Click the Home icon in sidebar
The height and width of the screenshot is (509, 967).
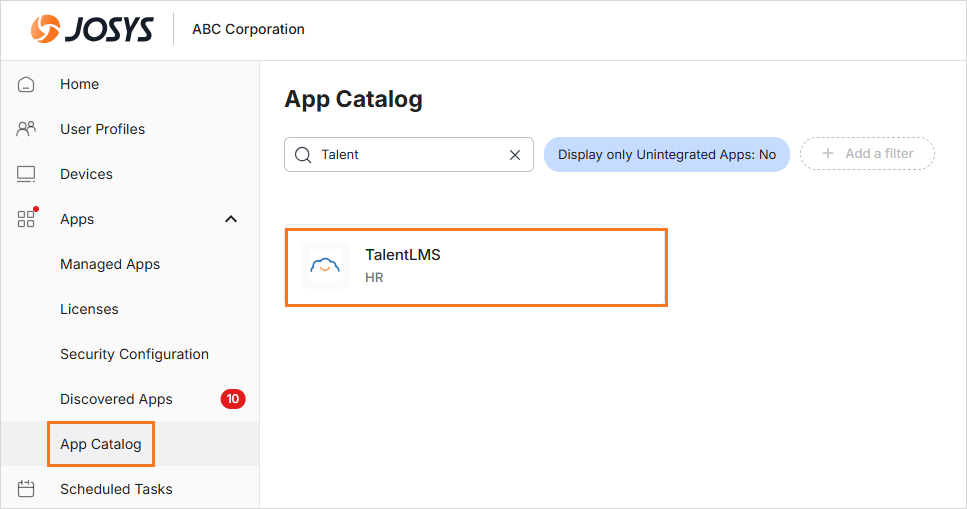point(26,85)
